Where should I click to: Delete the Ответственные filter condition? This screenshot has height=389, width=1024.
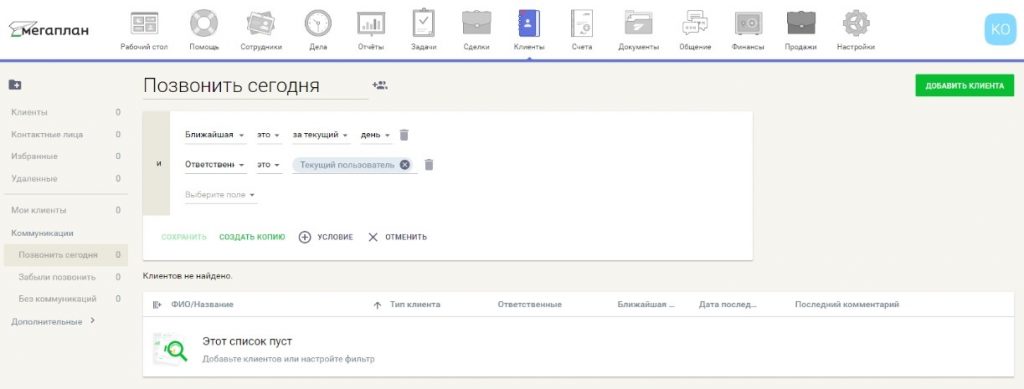(x=428, y=164)
